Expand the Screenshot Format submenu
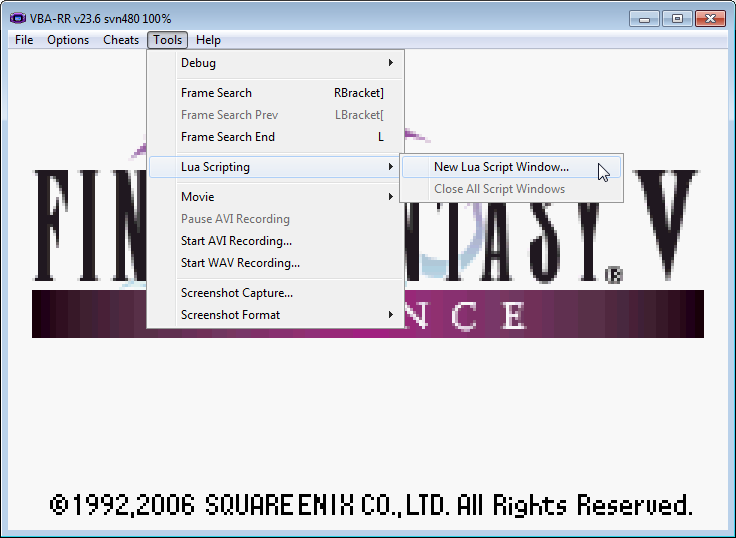The height and width of the screenshot is (538, 736). coord(276,315)
